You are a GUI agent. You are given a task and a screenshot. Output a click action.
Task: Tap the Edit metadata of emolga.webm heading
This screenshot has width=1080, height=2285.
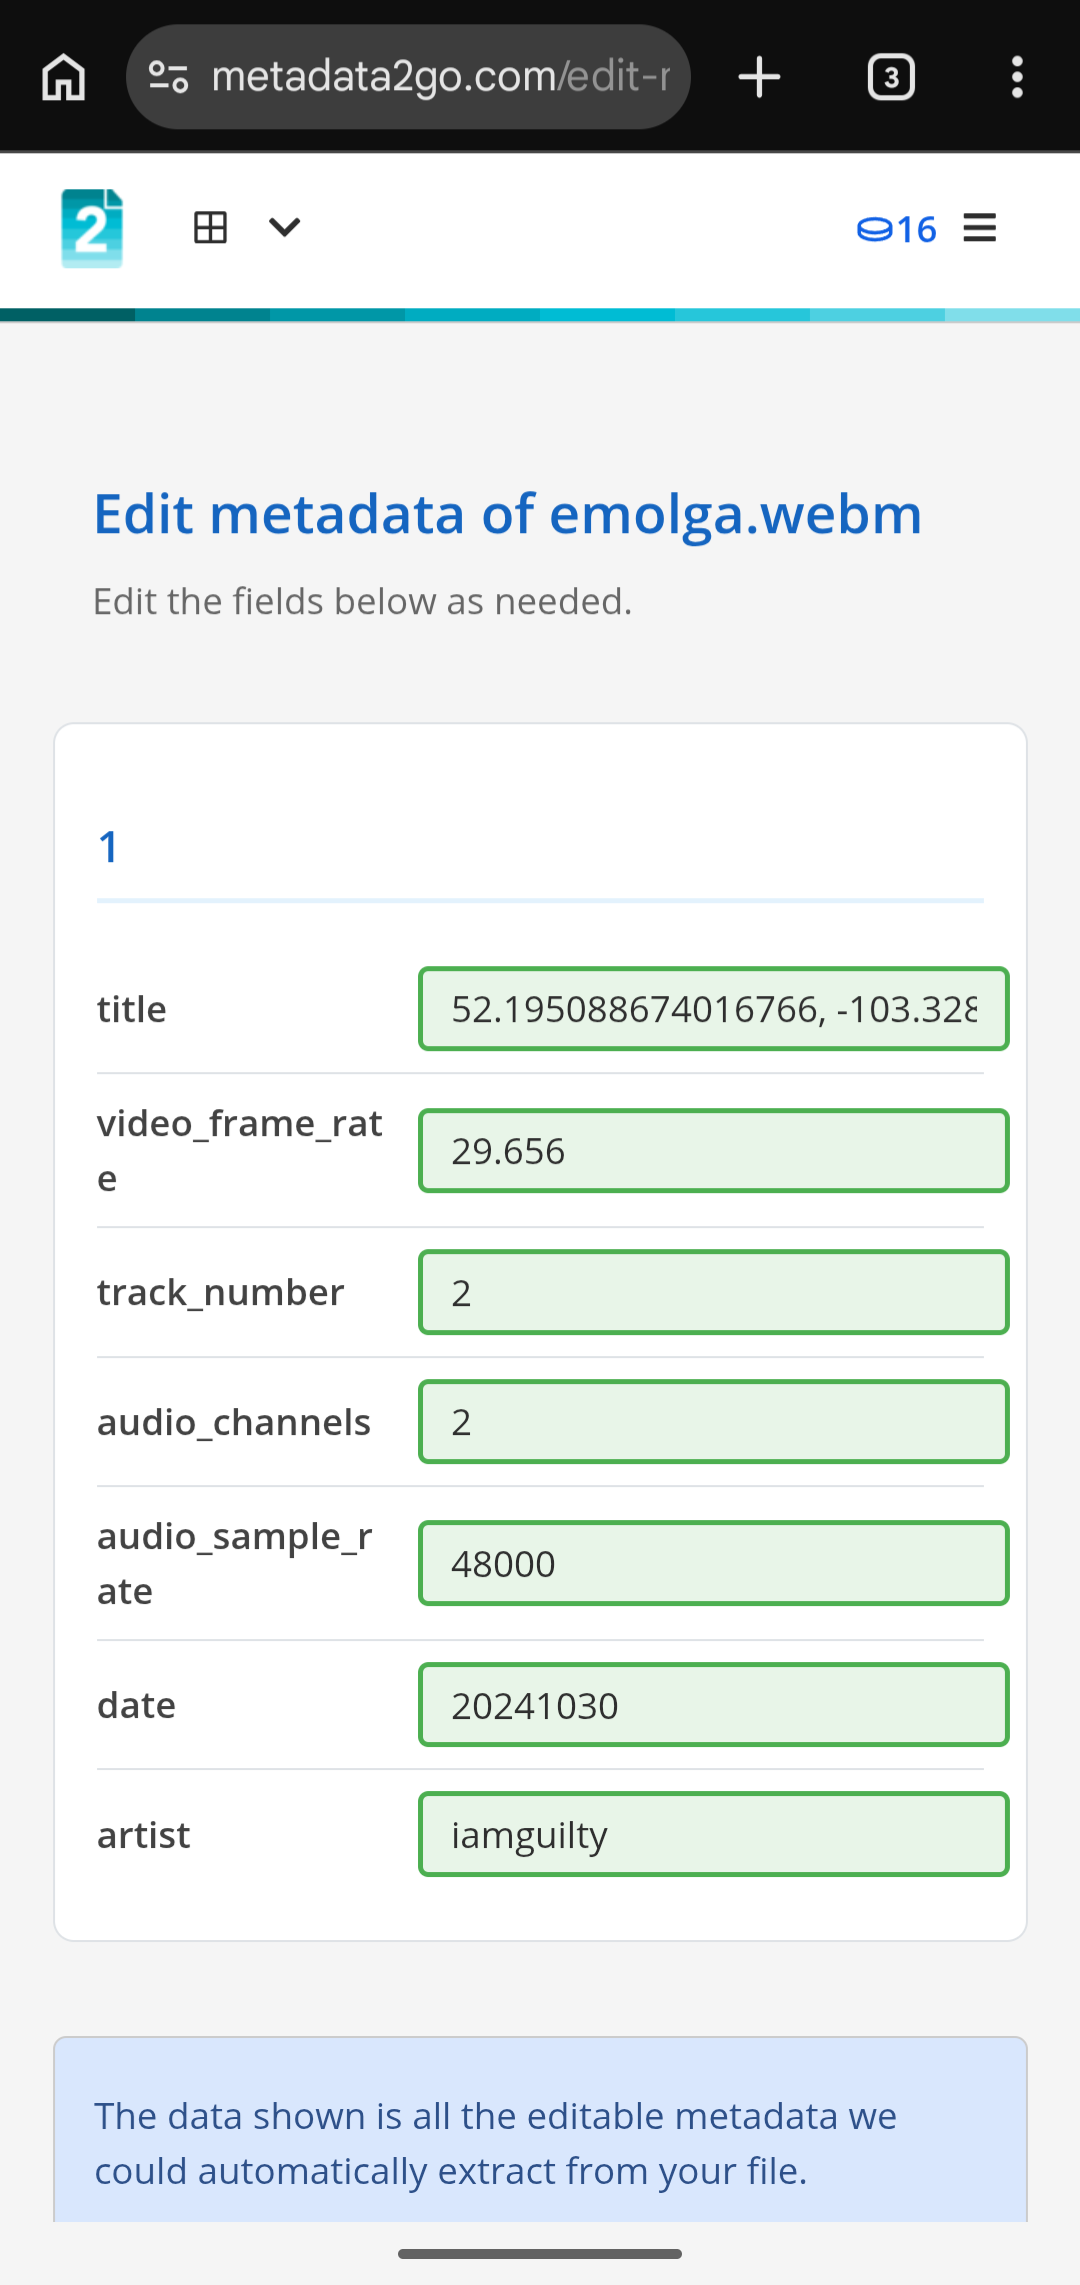click(x=508, y=514)
